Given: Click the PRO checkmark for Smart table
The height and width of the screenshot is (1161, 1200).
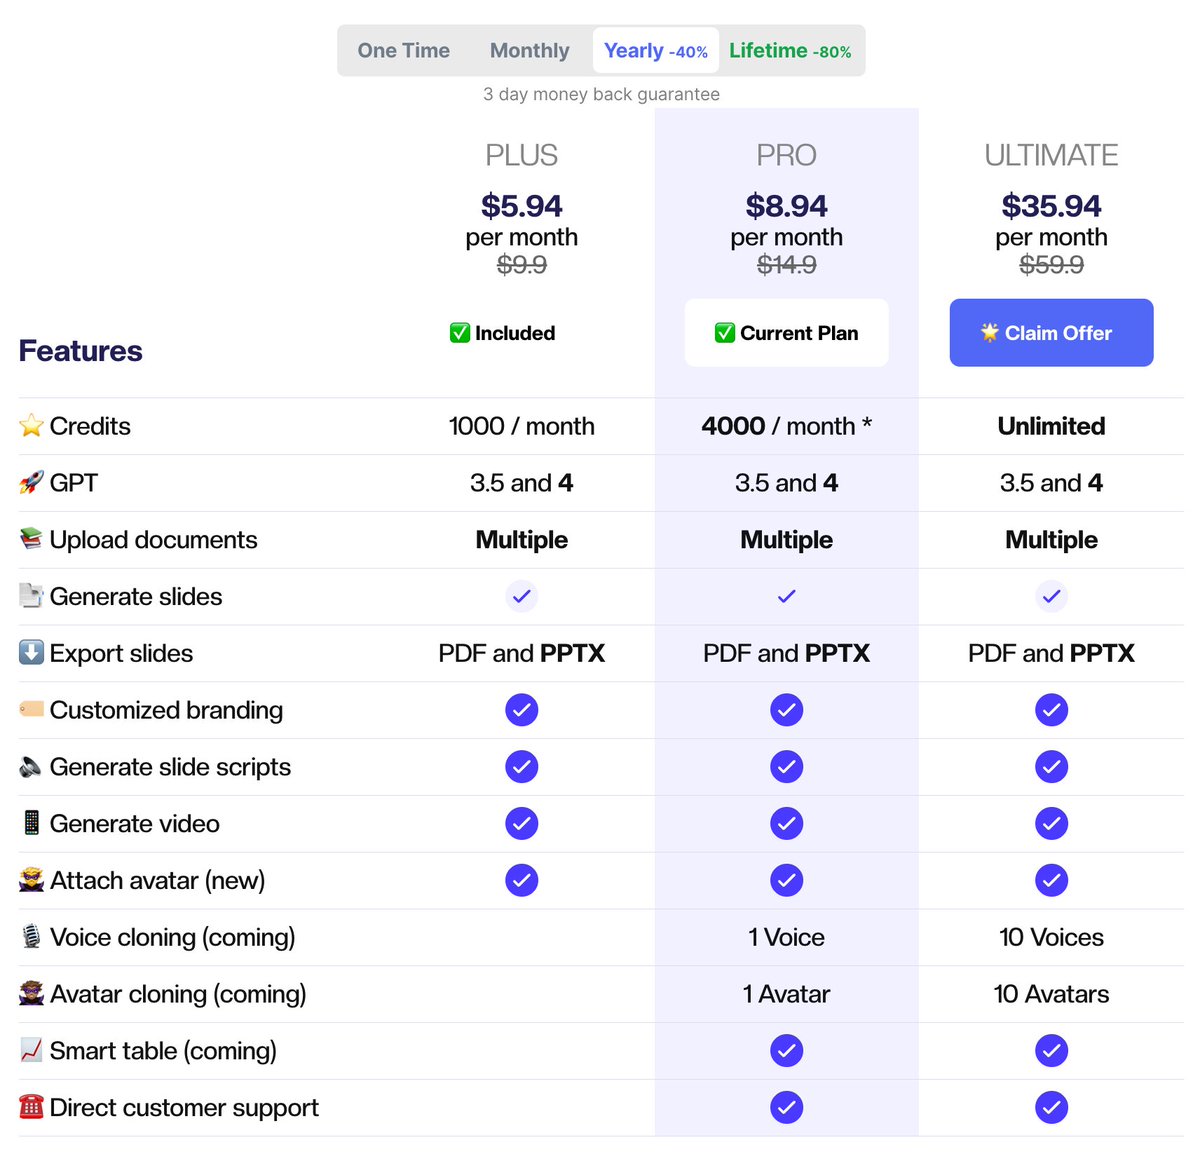Looking at the screenshot, I should point(787,1051).
